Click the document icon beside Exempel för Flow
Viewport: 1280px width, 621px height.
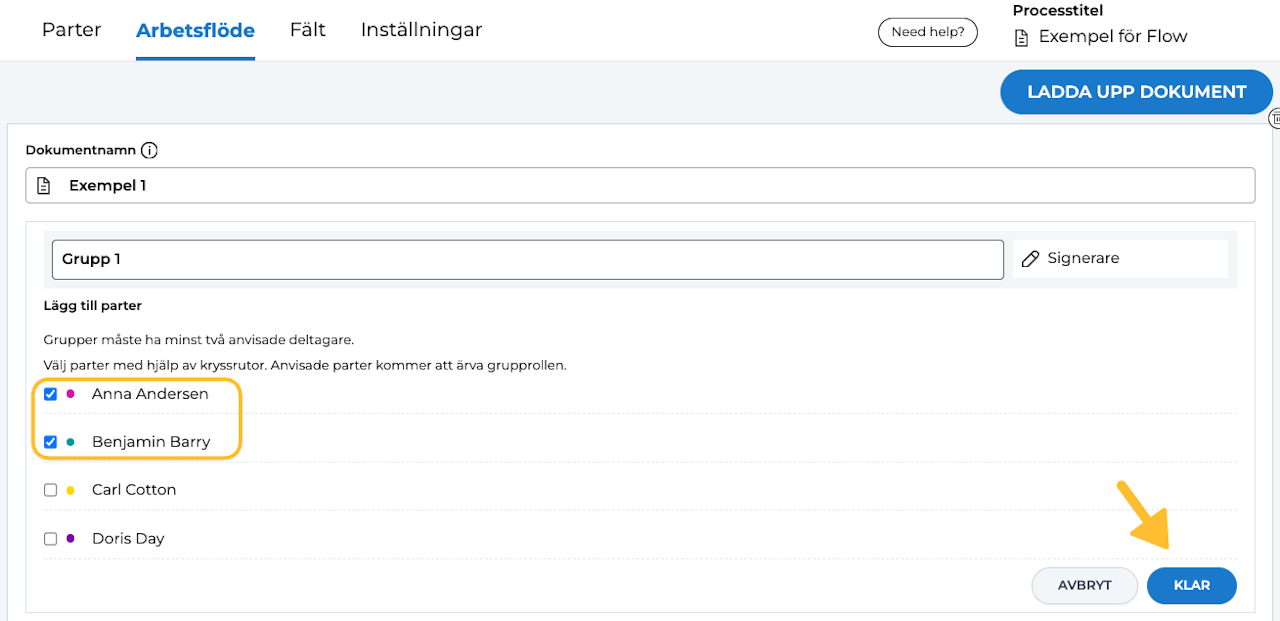coord(1021,38)
